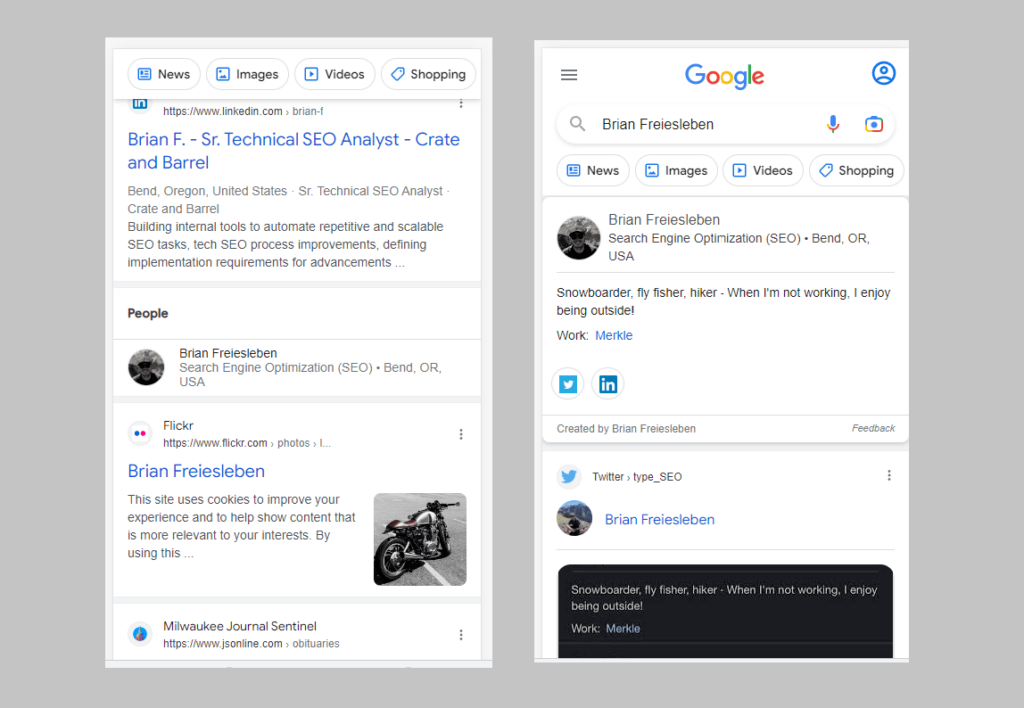
Task: Switch to the Shopping tab
Action: pos(856,170)
